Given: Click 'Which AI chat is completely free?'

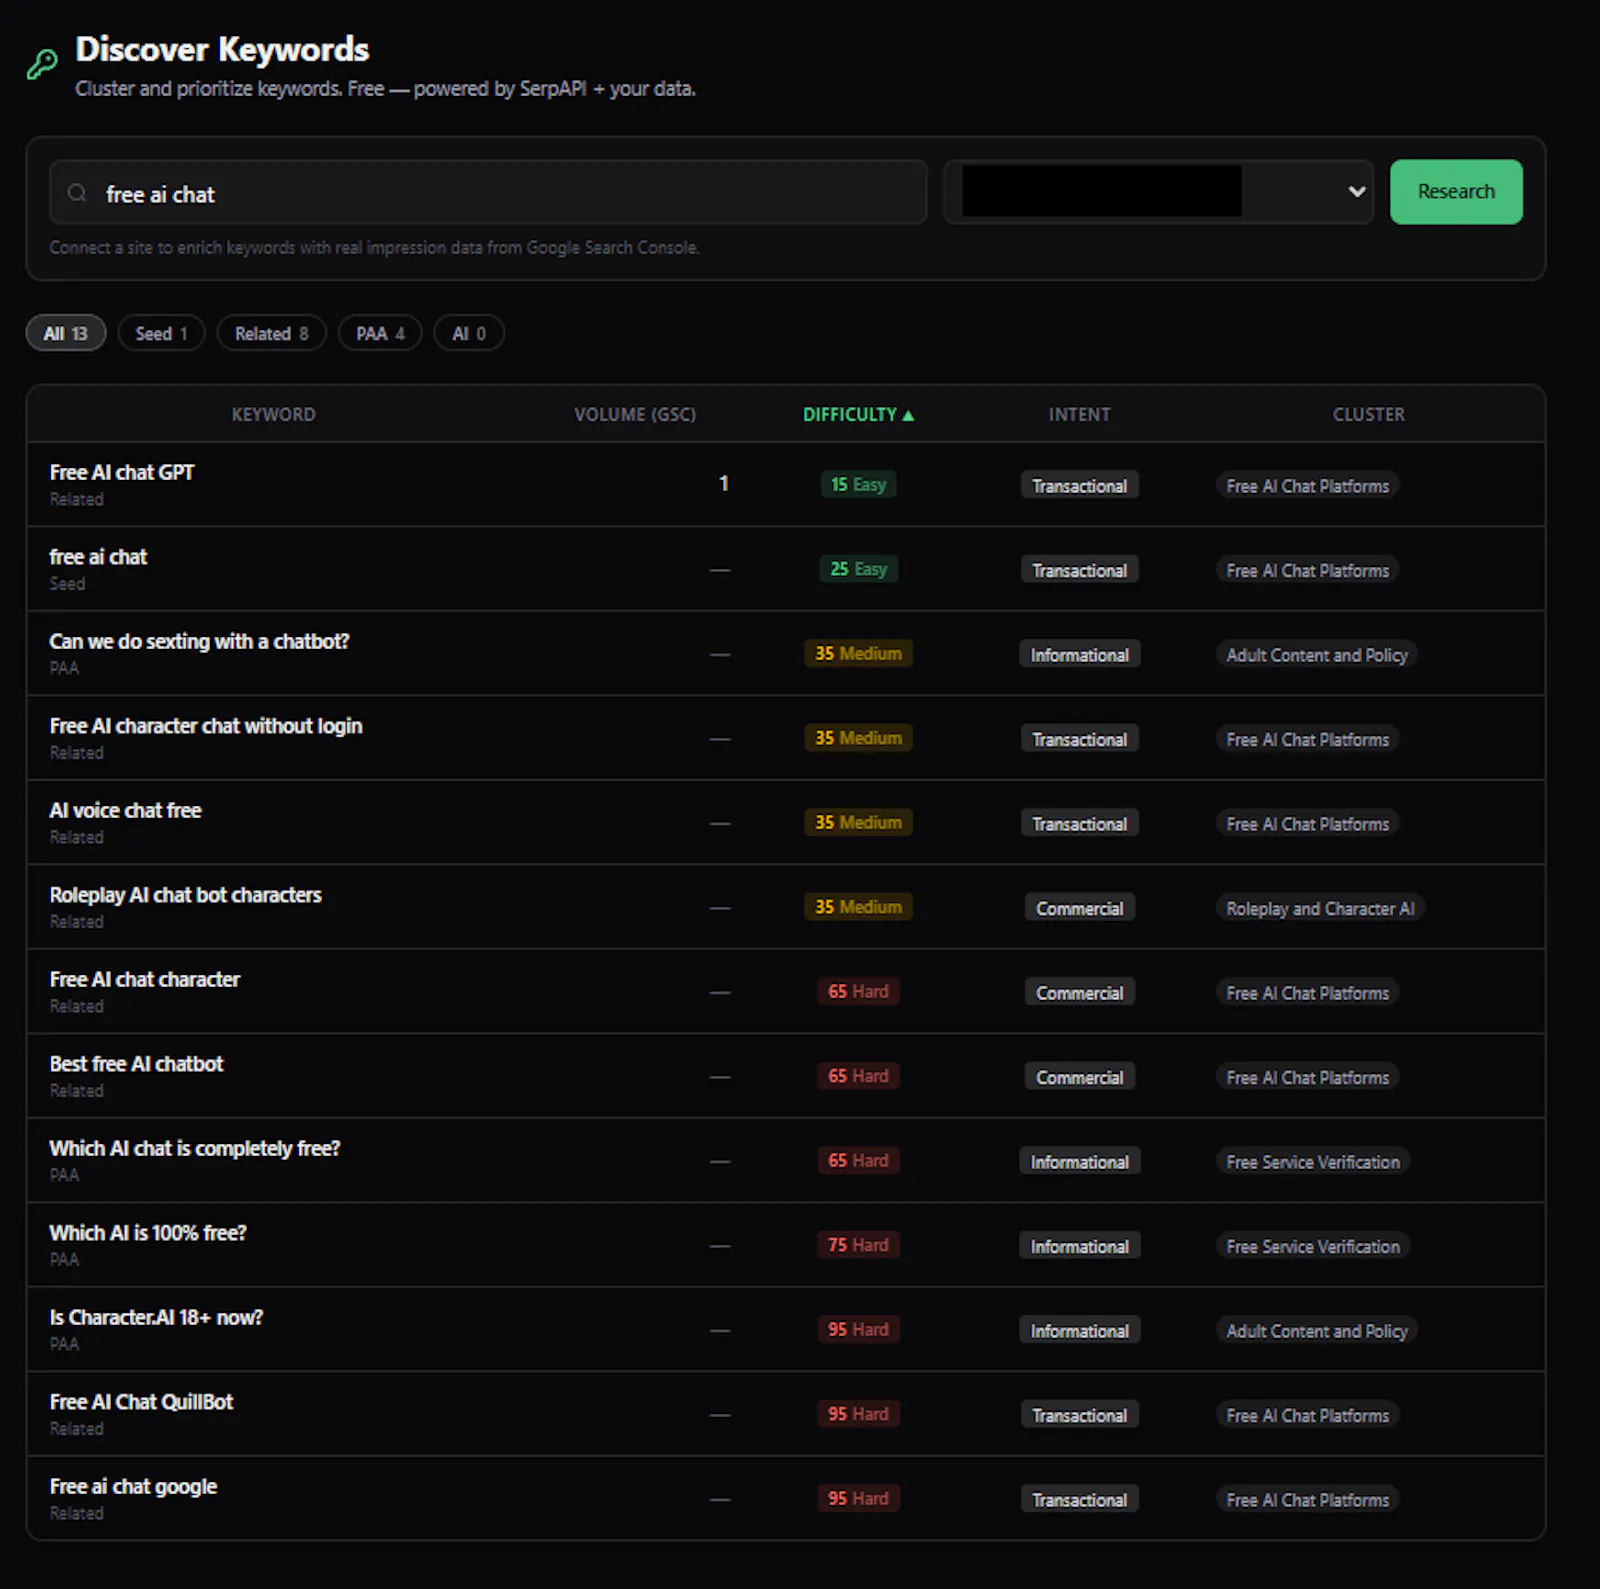Looking at the screenshot, I should tap(195, 1148).
